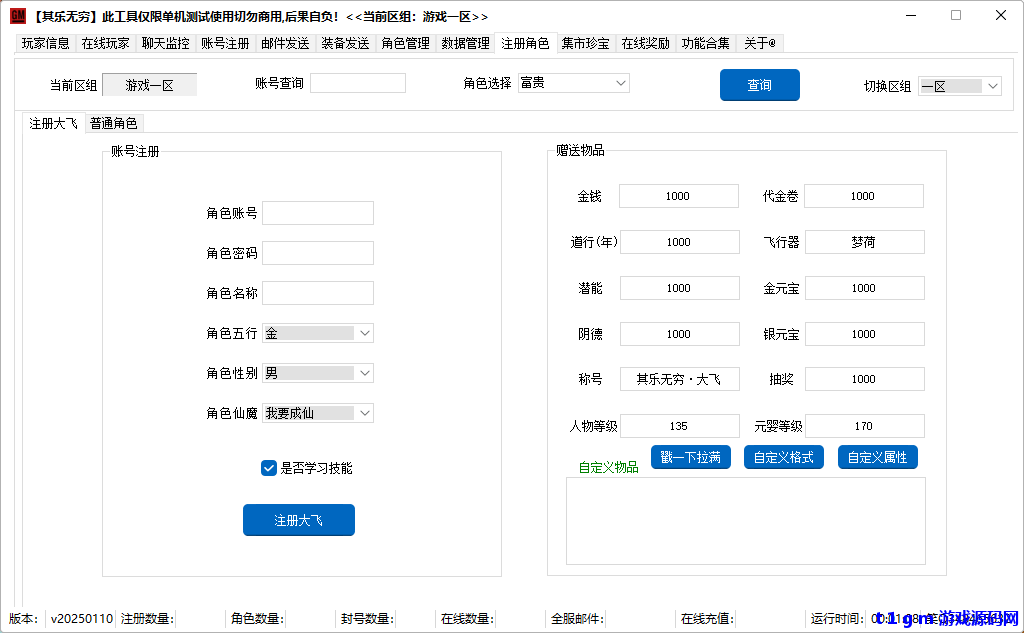
Task: Click the blue 查询 query button
Action: coord(759,85)
